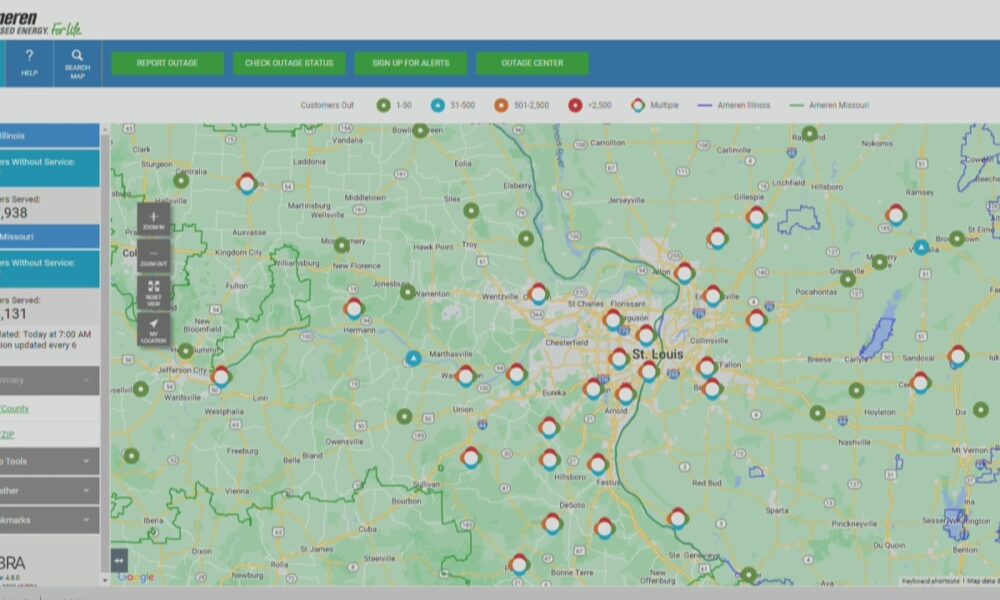Open the Outage Center
This screenshot has width=1000, height=600.
532,63
